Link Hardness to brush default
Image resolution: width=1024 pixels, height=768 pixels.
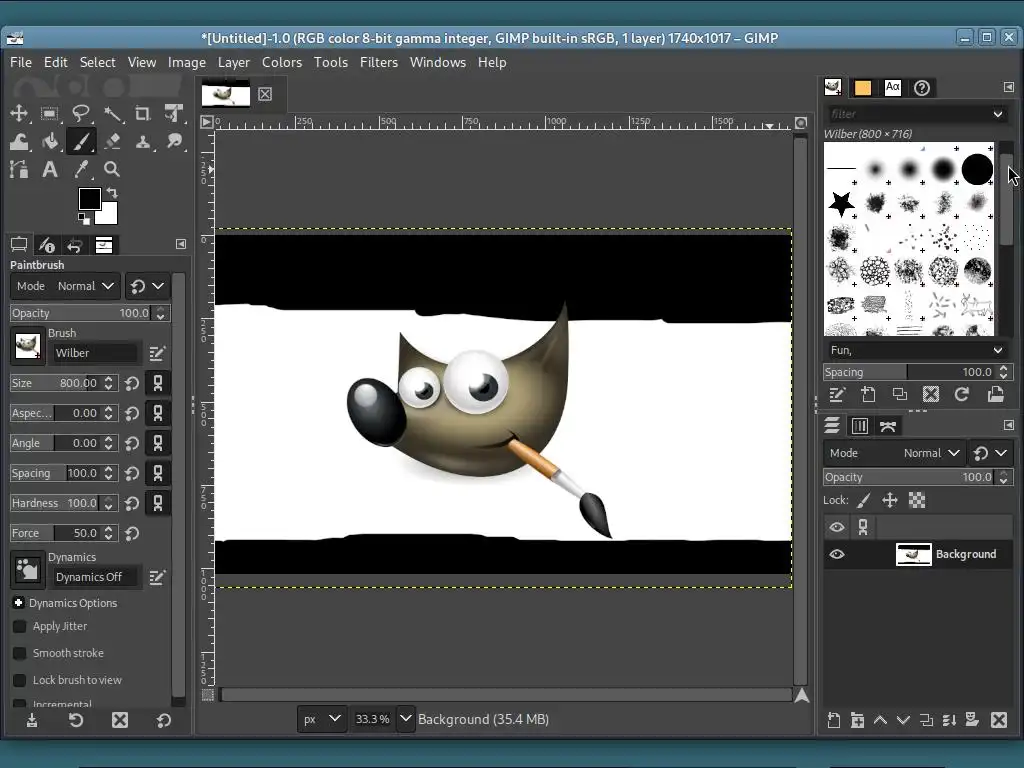(x=157, y=504)
